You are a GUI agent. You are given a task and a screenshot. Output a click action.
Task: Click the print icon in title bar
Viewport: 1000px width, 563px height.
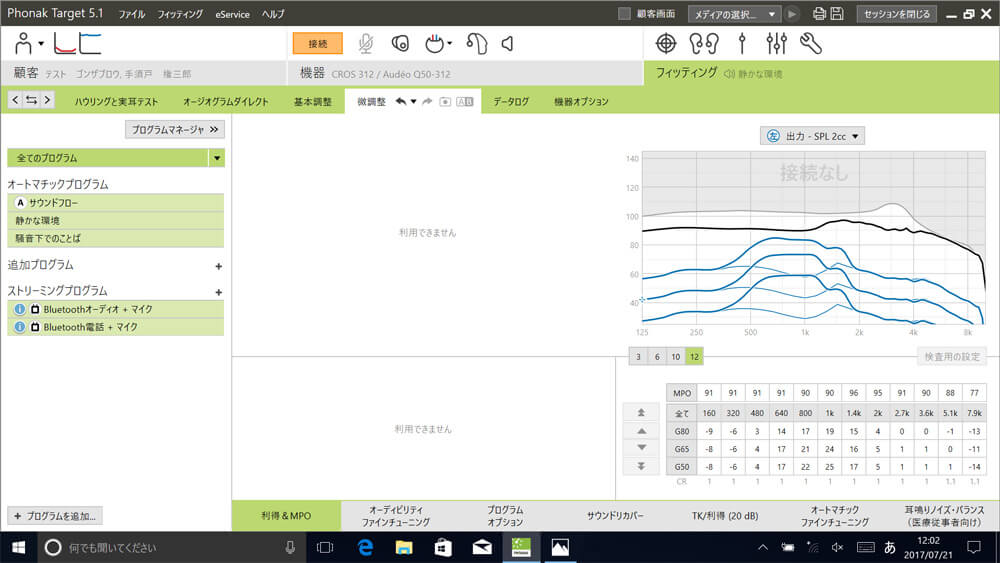pos(820,13)
